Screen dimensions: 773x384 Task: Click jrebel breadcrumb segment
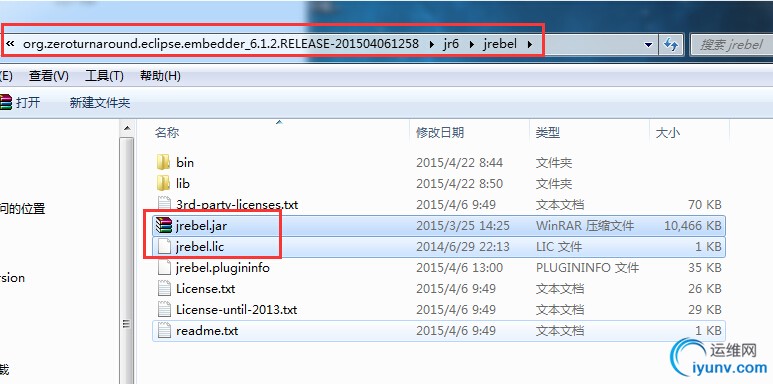[500, 44]
